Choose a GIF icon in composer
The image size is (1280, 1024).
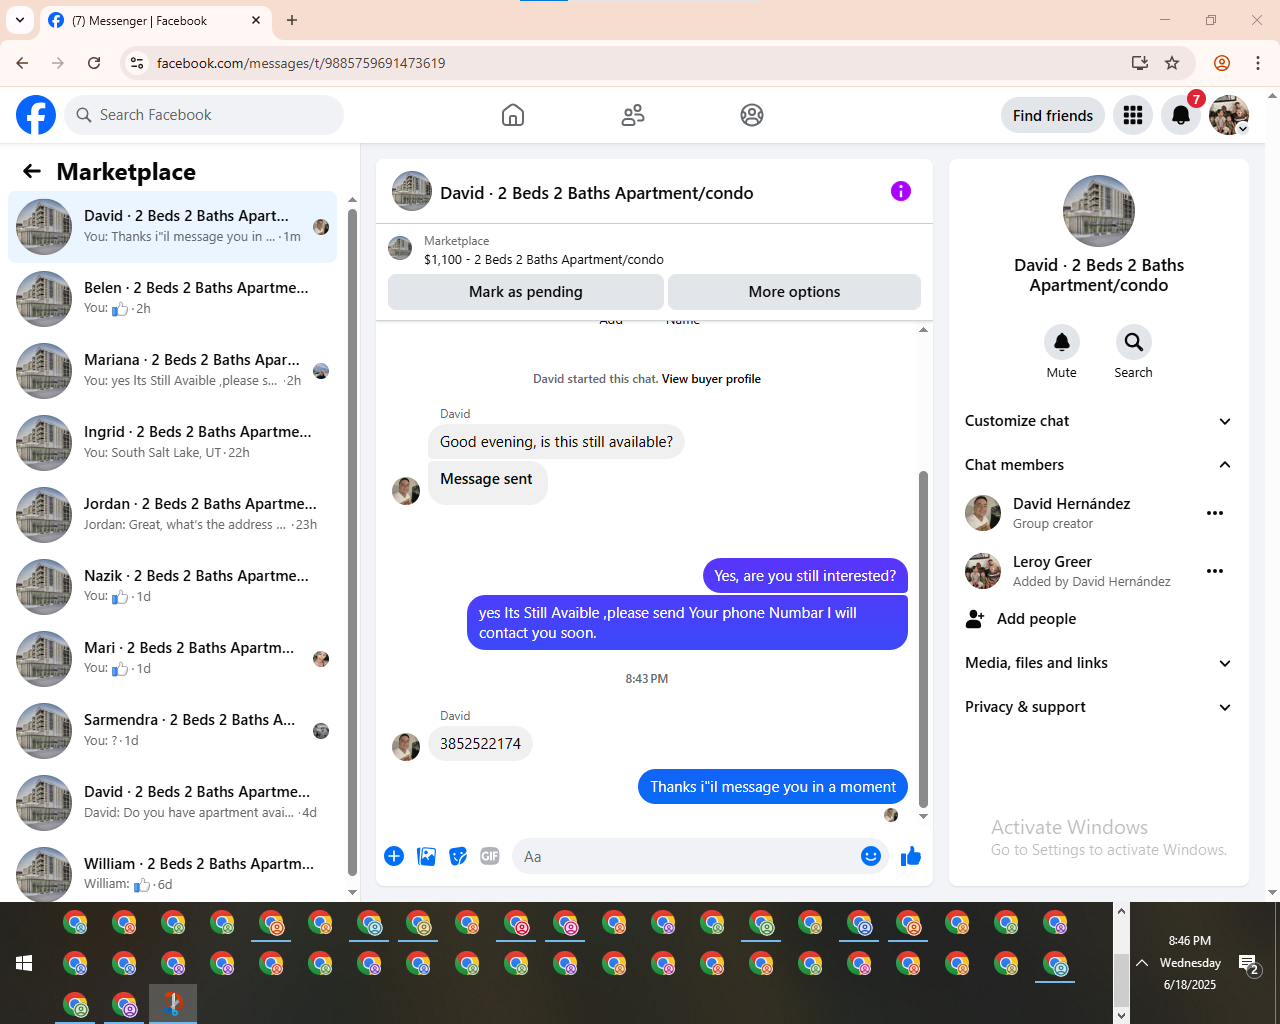click(490, 856)
